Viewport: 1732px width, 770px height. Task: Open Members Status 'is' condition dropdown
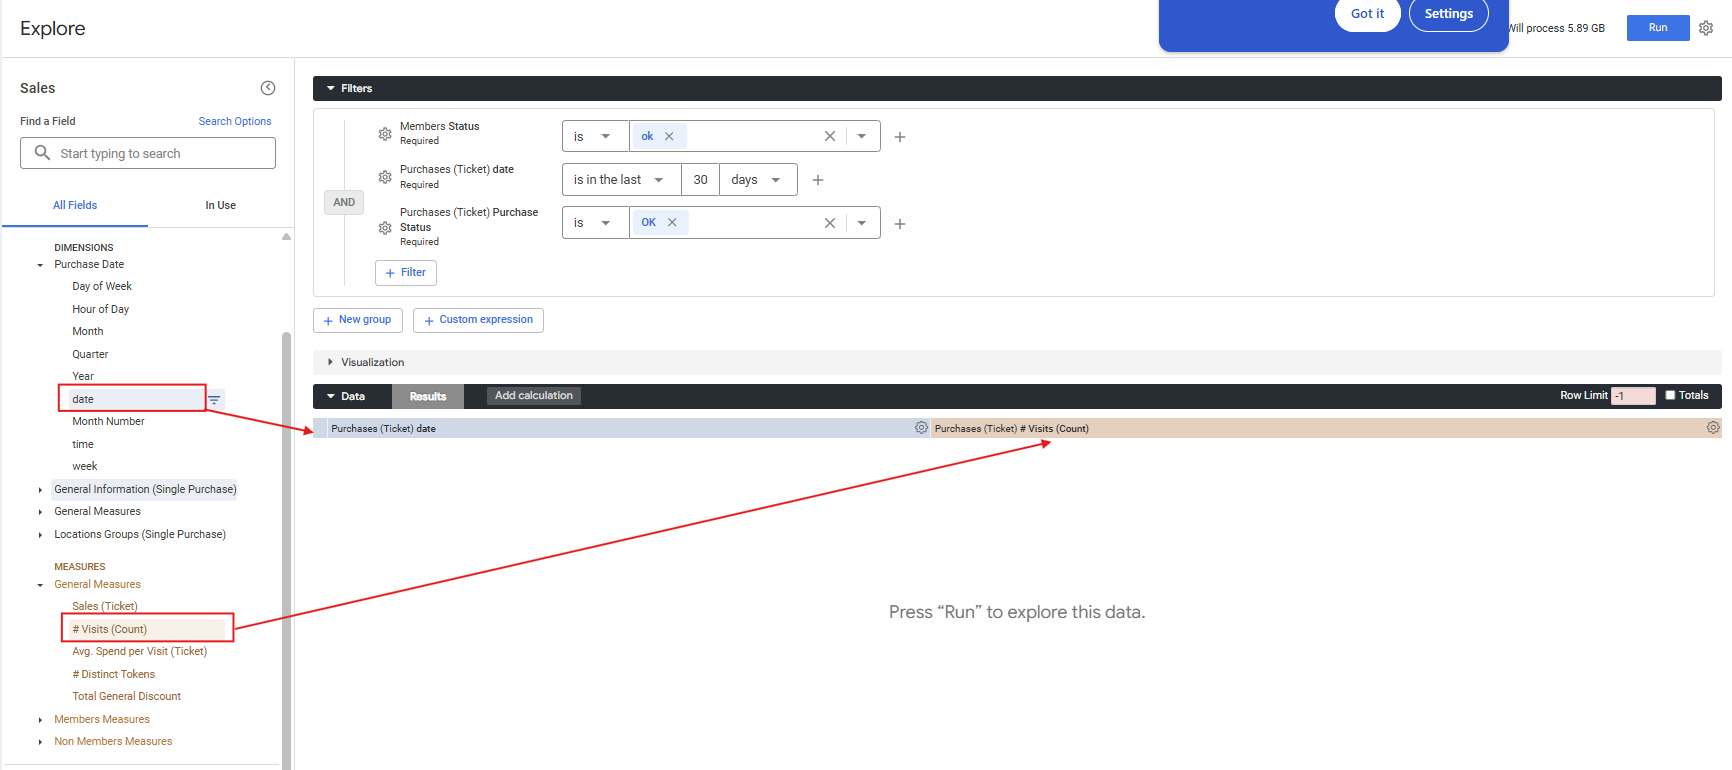(x=595, y=136)
